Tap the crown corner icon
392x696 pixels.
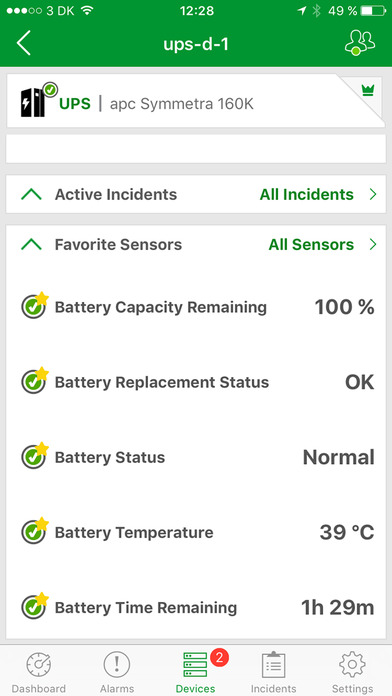point(367,90)
